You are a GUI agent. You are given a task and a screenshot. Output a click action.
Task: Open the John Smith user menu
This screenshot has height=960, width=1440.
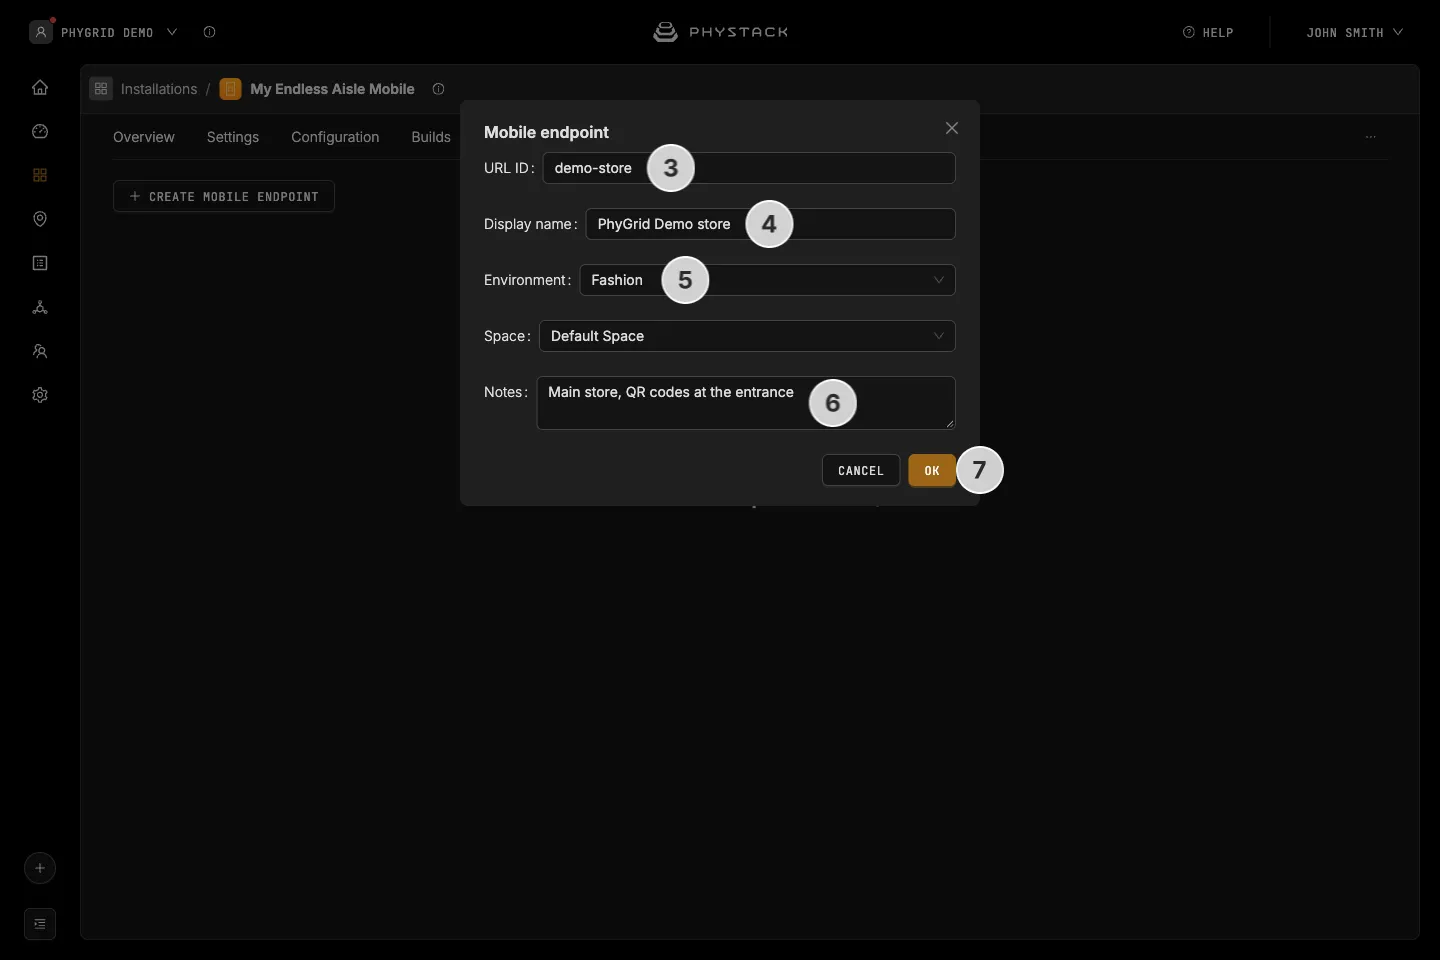(x=1354, y=32)
